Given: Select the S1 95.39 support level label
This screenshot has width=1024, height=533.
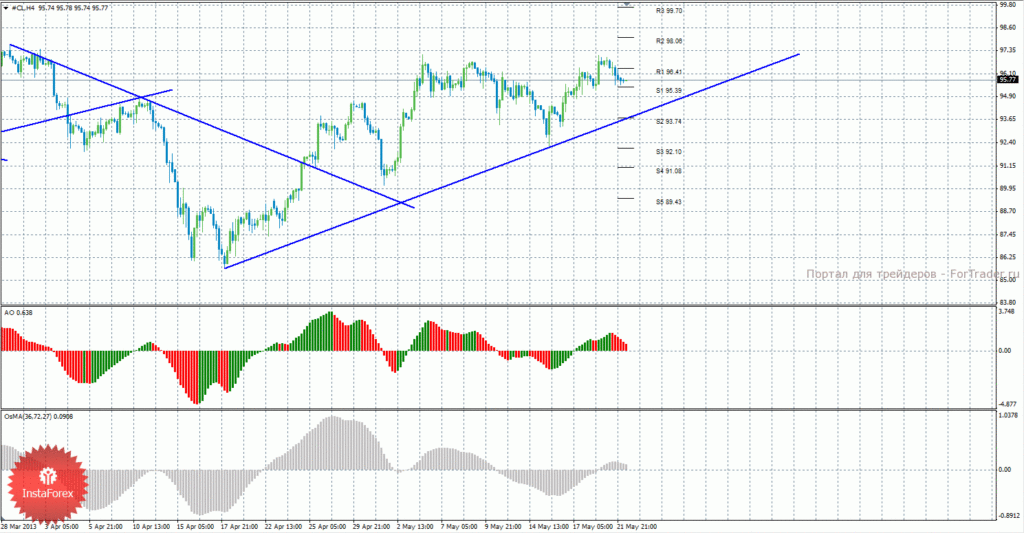Looking at the screenshot, I should [x=669, y=91].
